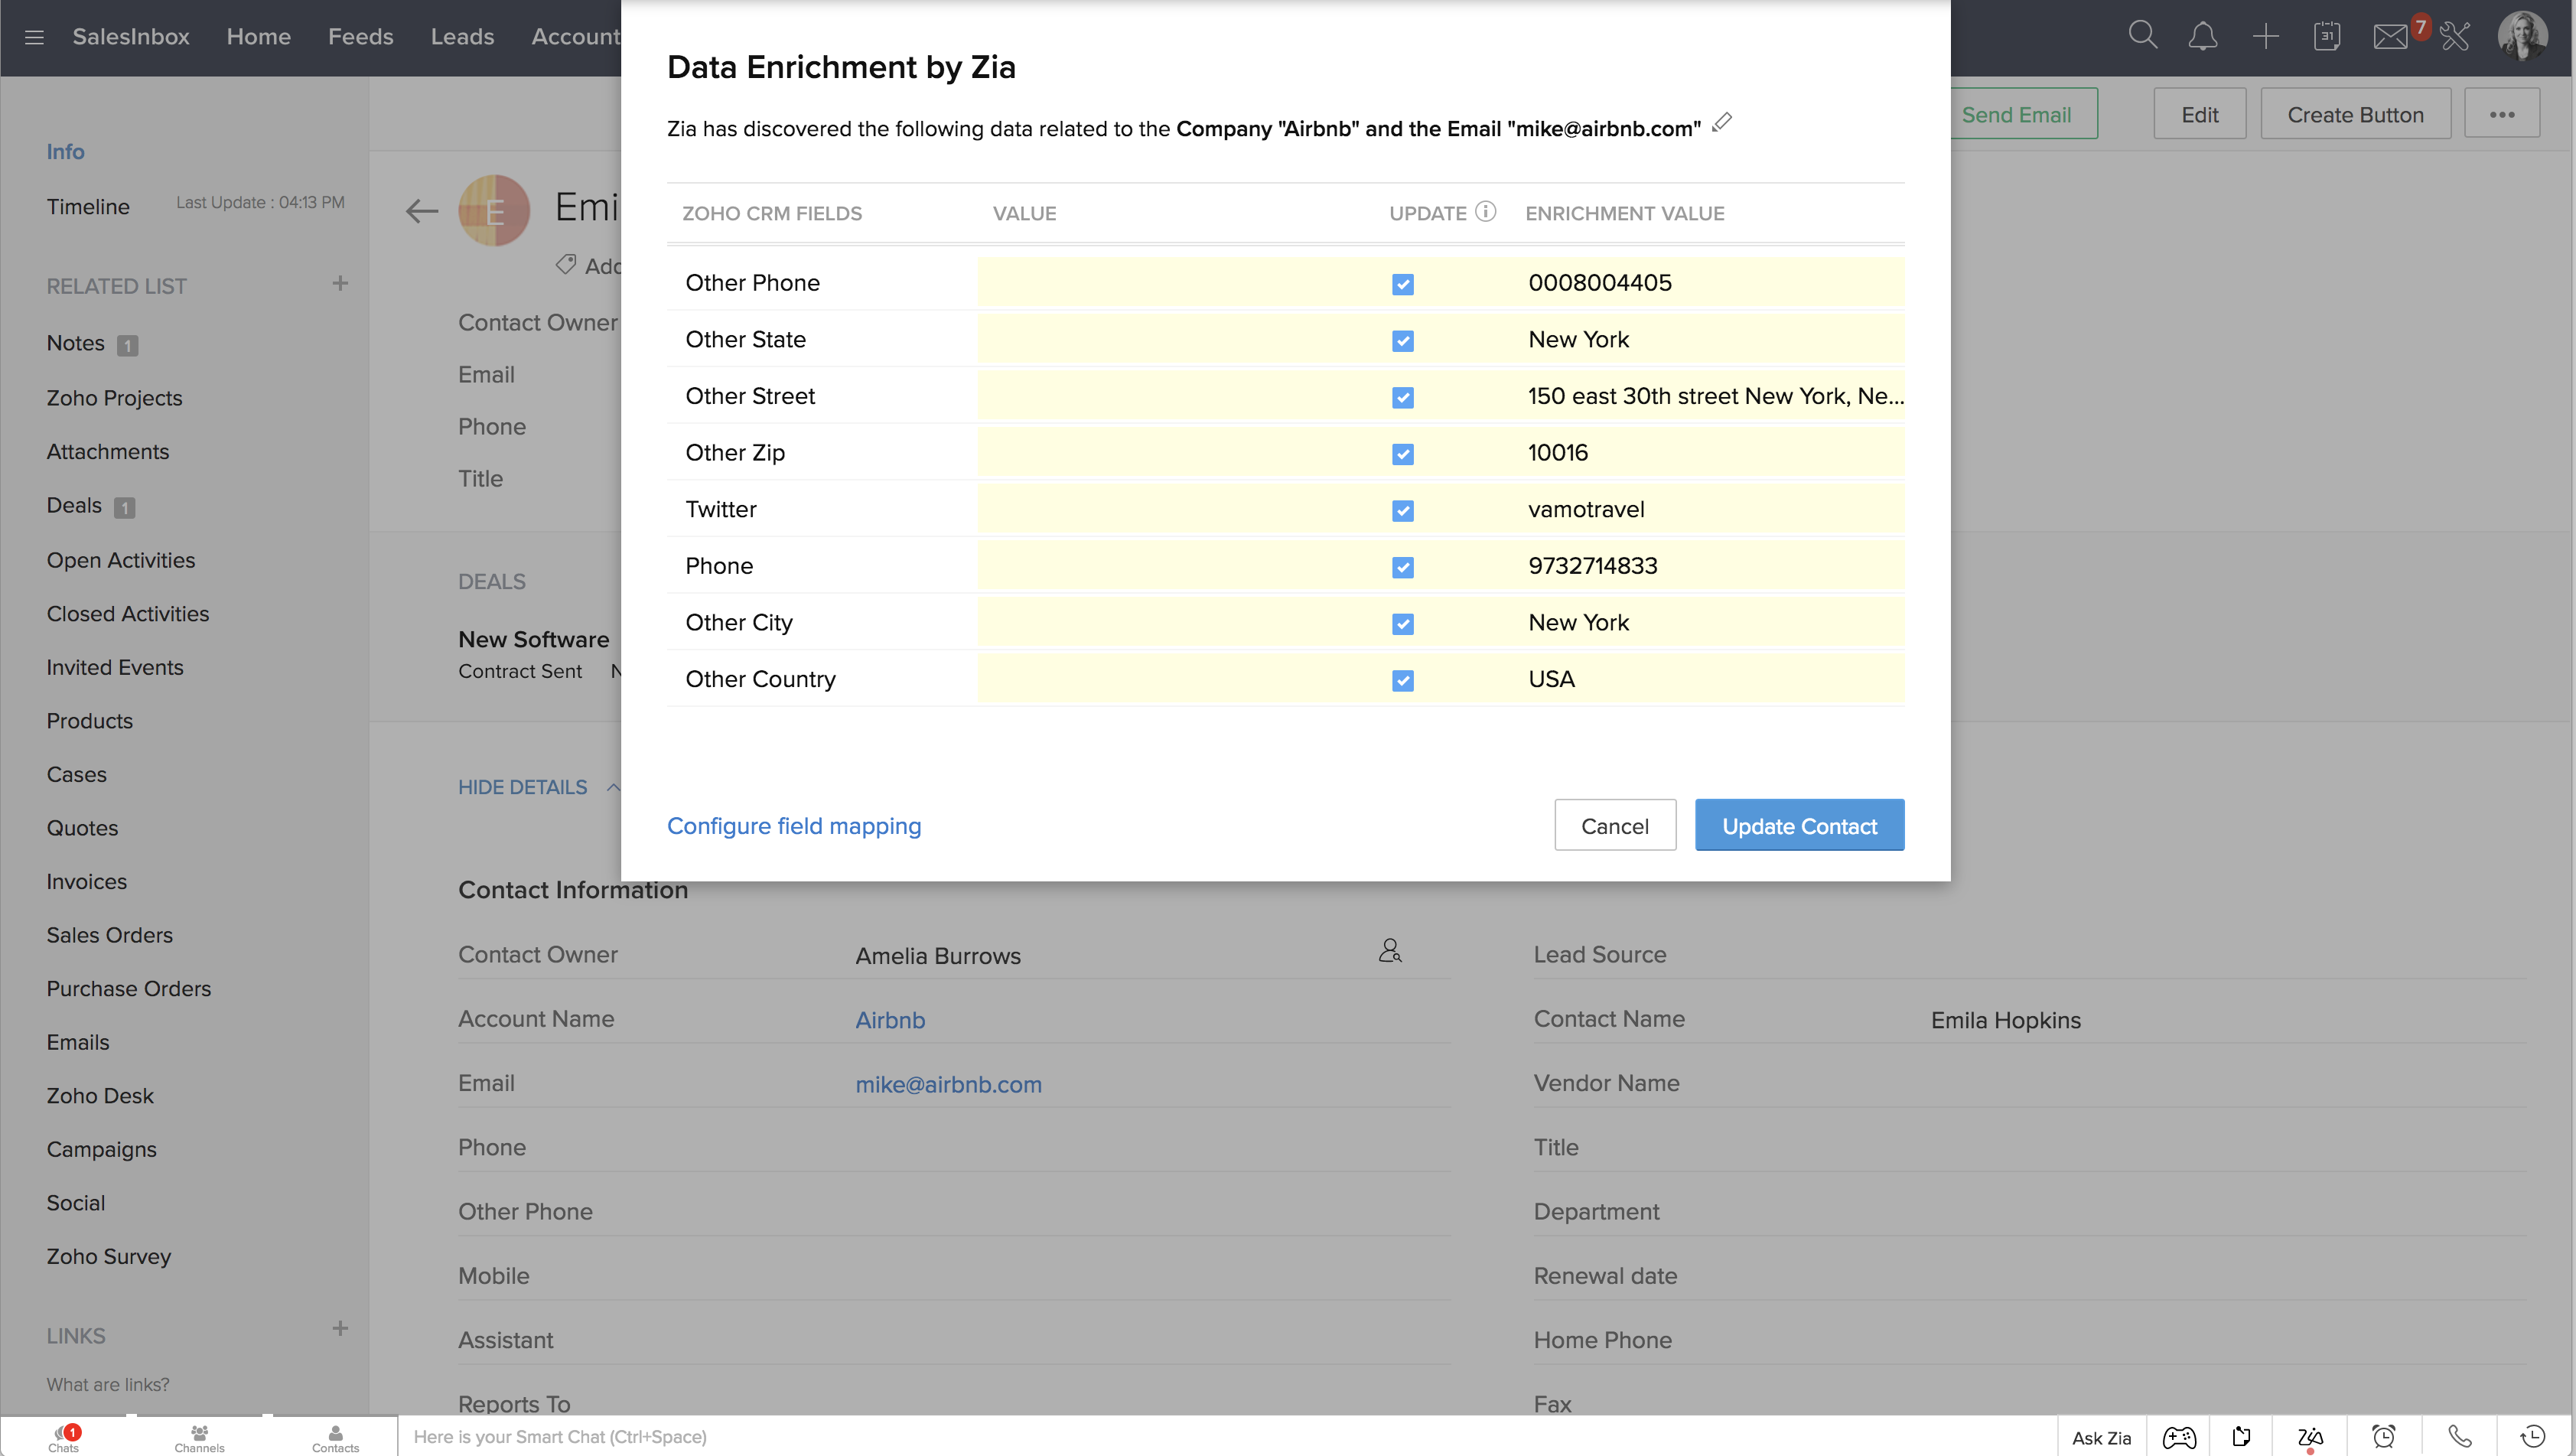Open Purchase Orders related list

(129, 988)
